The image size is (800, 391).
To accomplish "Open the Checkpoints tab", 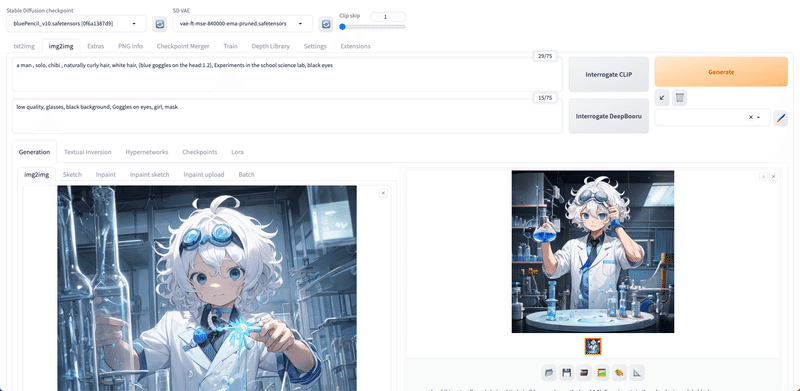I will (x=199, y=152).
